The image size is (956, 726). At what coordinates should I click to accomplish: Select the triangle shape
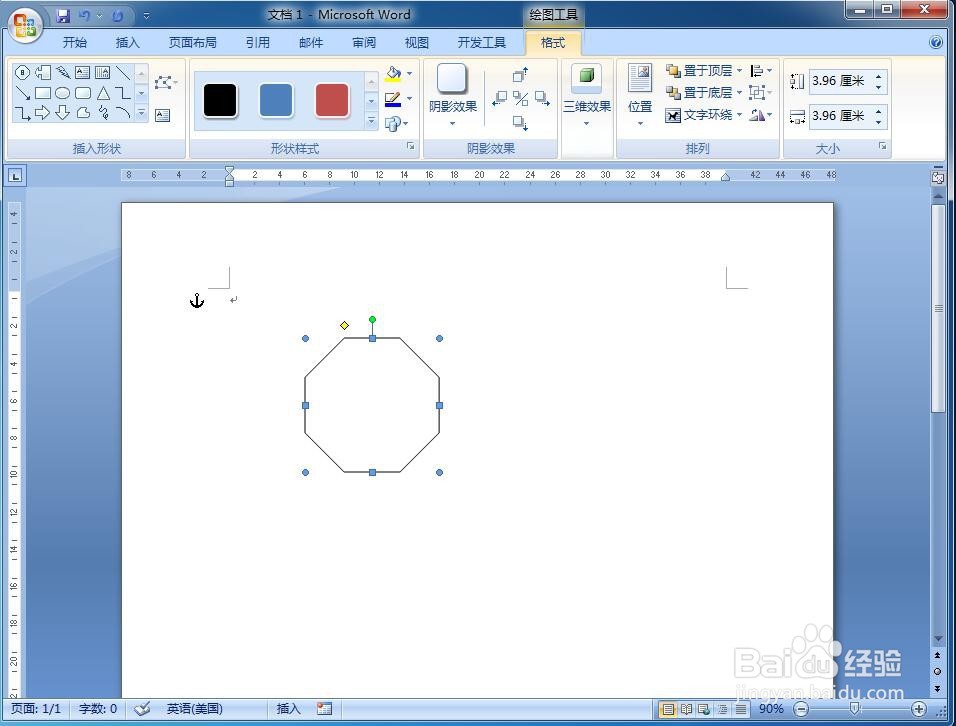click(x=102, y=93)
